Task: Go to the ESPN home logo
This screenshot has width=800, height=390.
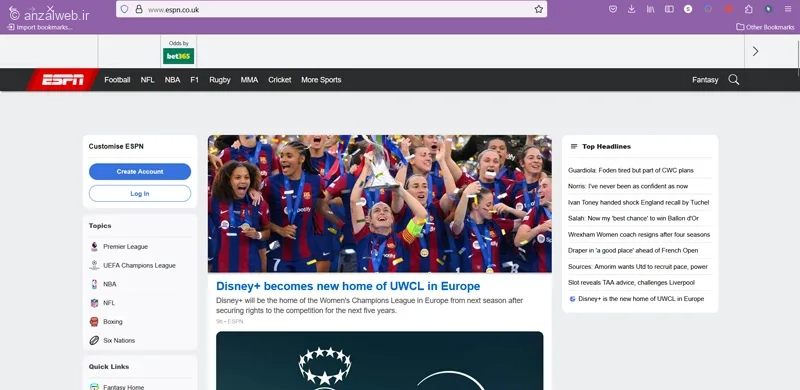Action: click(x=63, y=80)
